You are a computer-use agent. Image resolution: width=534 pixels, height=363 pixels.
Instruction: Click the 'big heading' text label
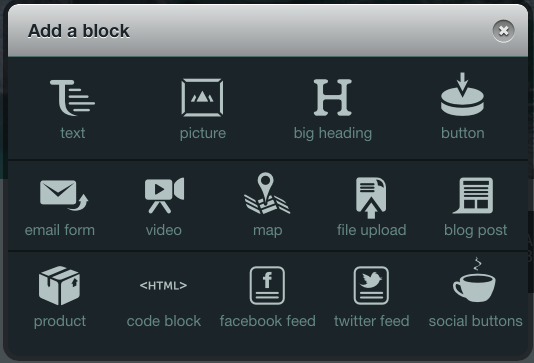pos(333,133)
